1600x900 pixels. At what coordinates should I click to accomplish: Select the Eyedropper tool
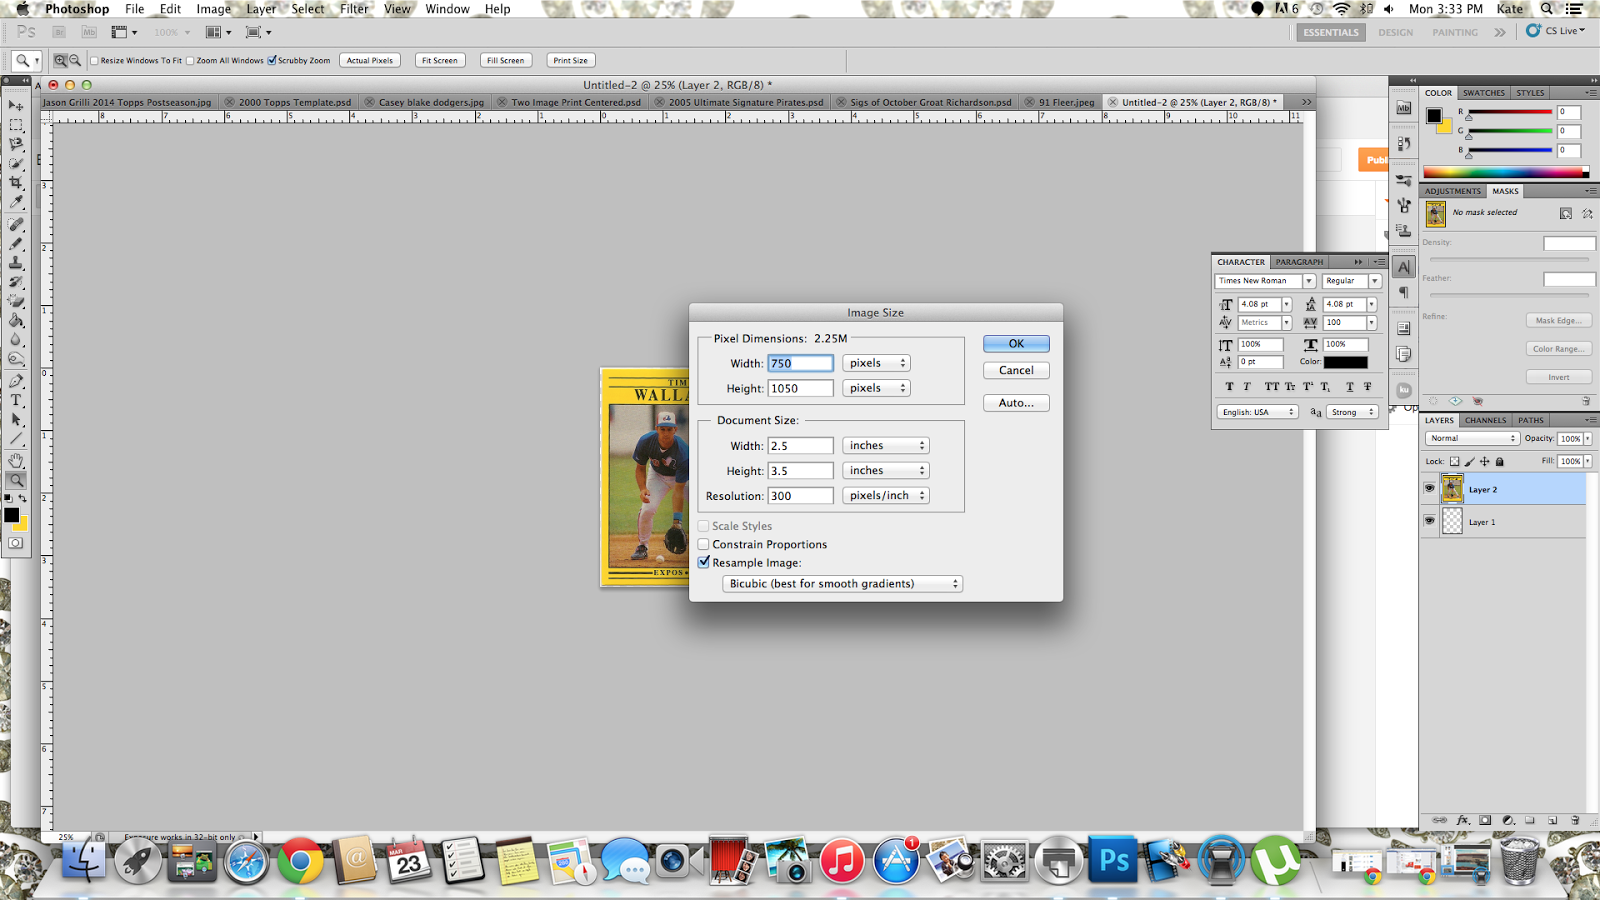point(16,202)
